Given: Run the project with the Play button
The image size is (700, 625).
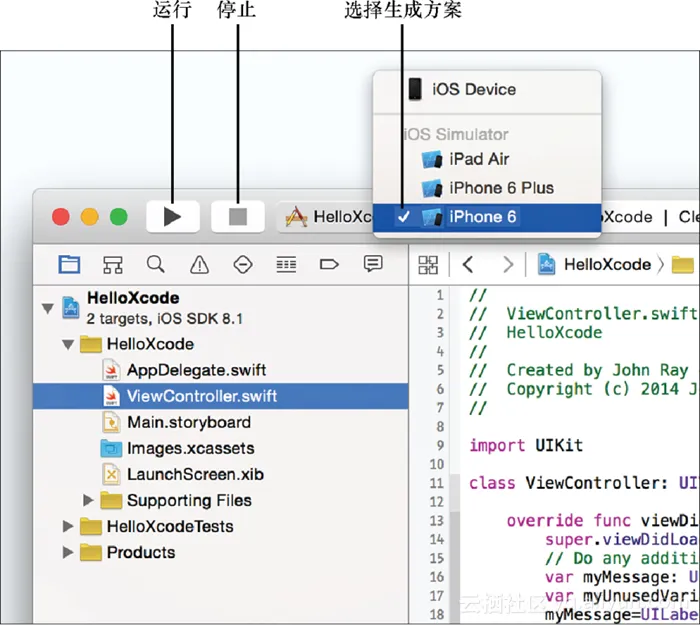Looking at the screenshot, I should click(173, 217).
